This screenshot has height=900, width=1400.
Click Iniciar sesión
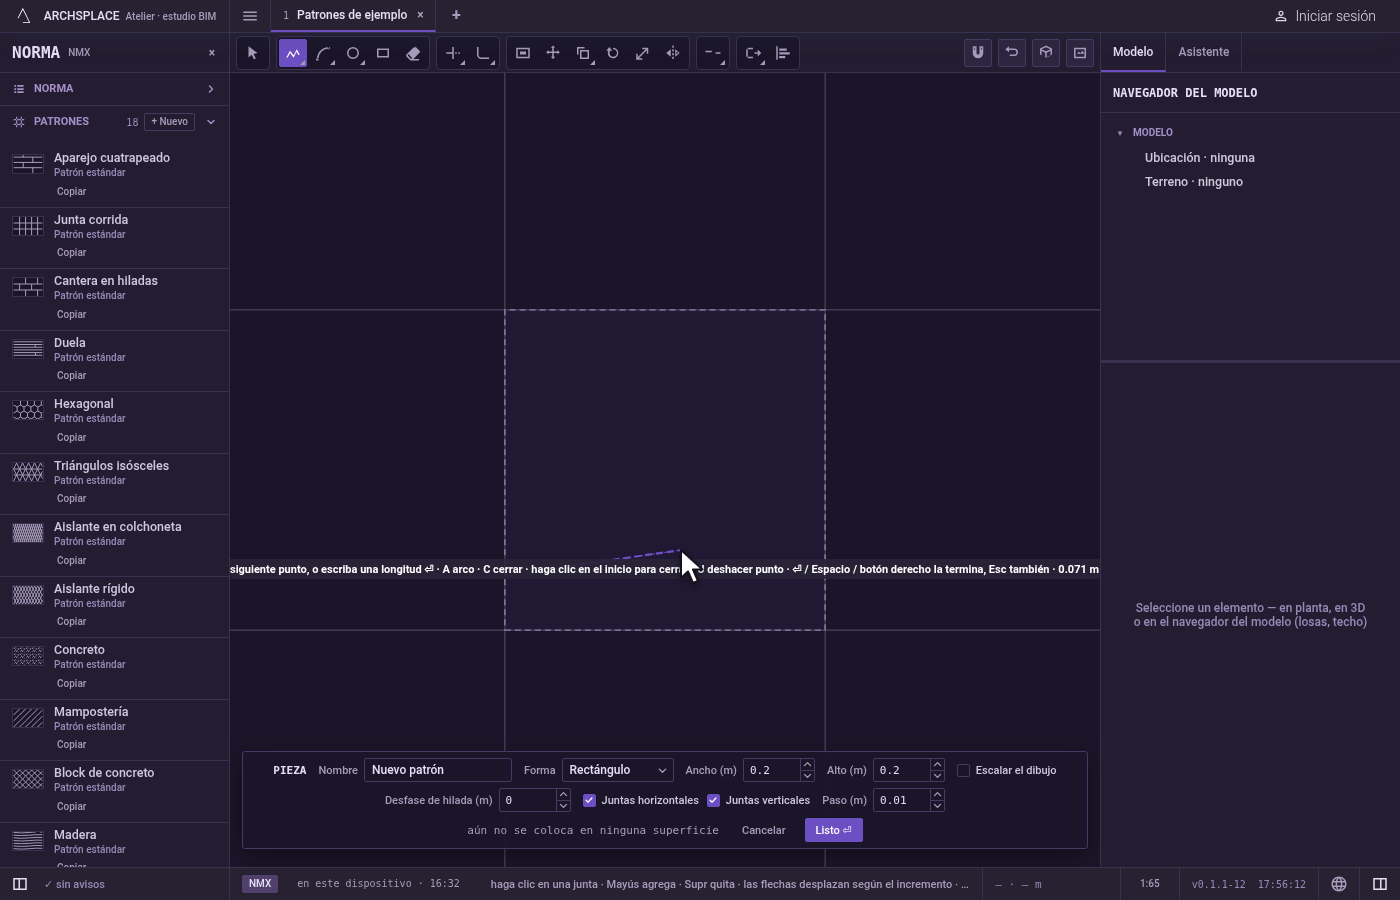[1325, 16]
